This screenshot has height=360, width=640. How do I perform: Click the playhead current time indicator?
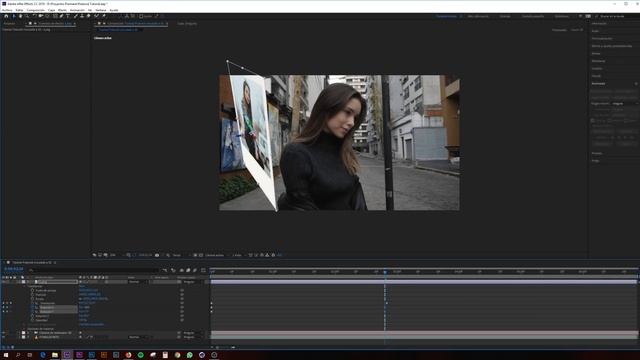click(385, 271)
